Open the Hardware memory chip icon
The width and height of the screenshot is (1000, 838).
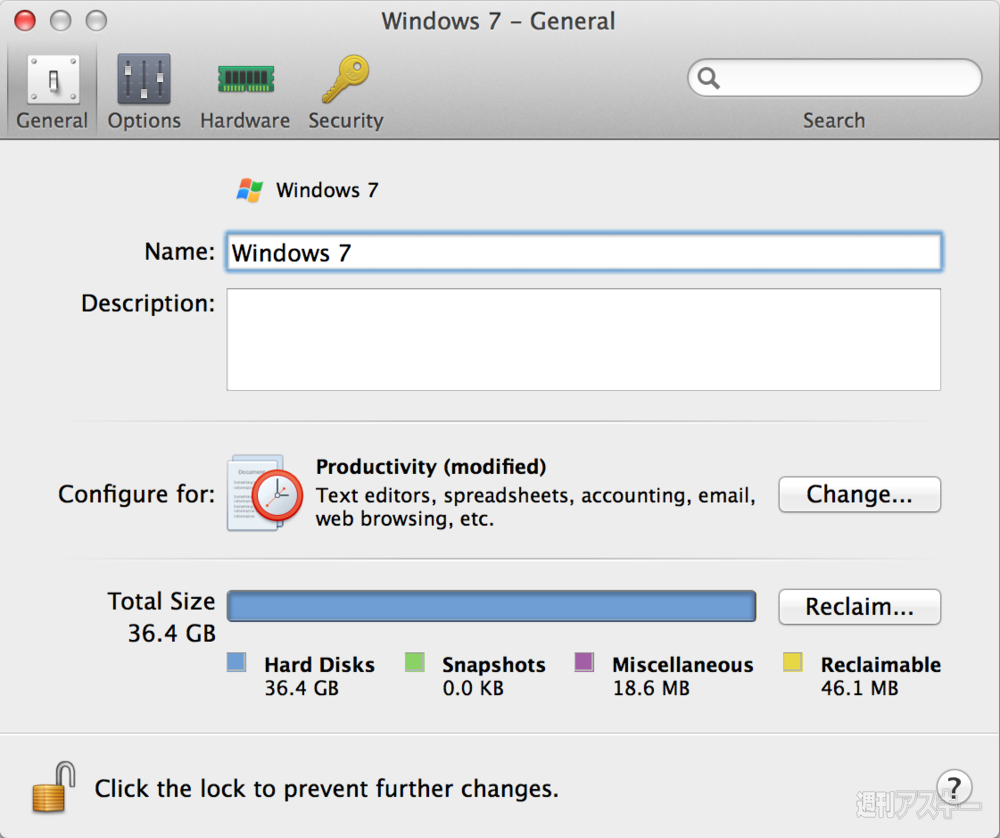[x=245, y=80]
